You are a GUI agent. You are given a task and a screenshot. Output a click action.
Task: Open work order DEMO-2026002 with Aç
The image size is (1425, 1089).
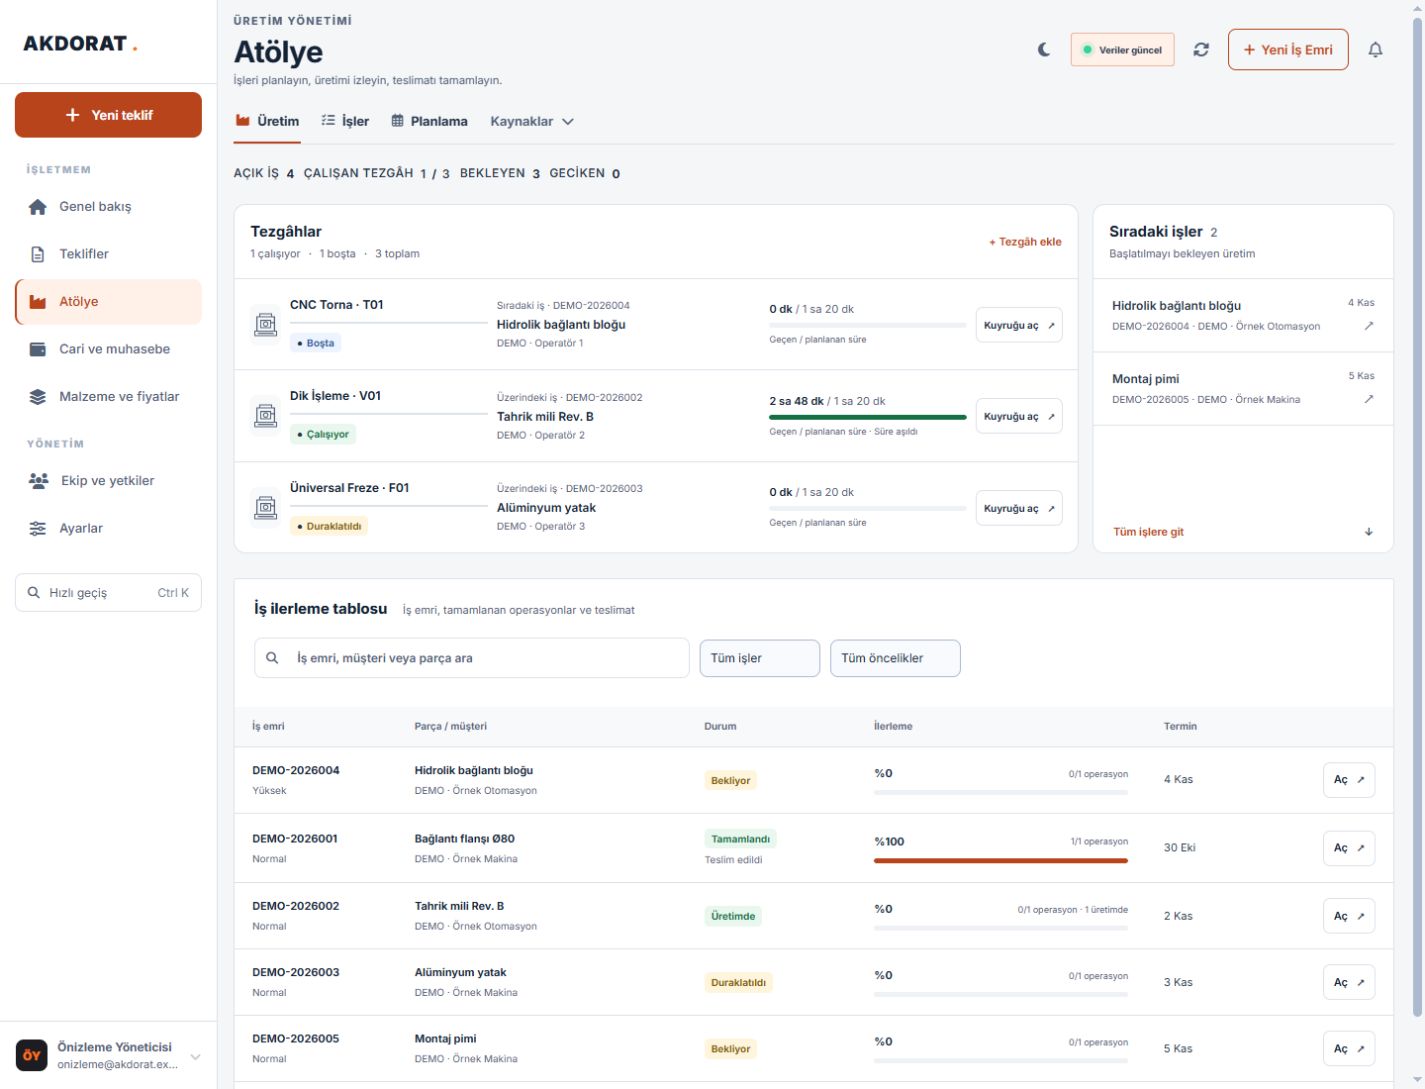click(x=1348, y=916)
